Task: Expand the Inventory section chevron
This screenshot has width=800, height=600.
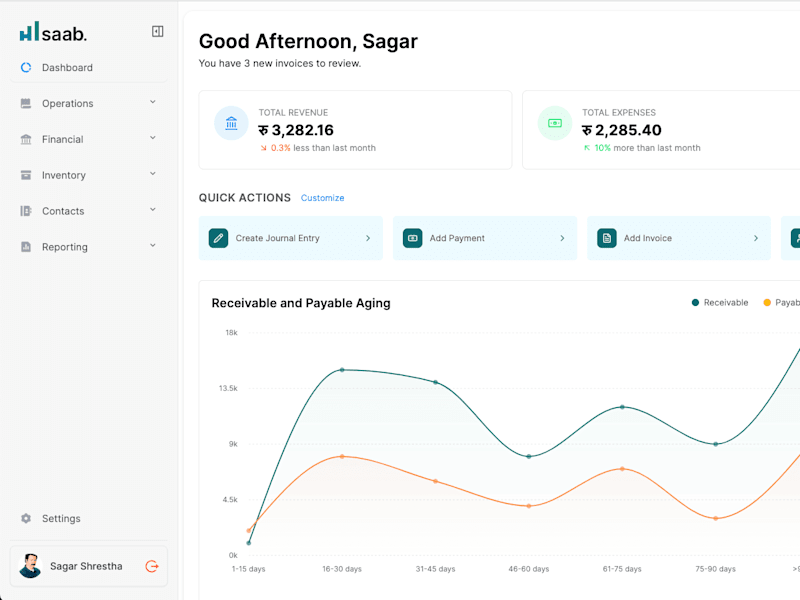Action: coord(153,174)
